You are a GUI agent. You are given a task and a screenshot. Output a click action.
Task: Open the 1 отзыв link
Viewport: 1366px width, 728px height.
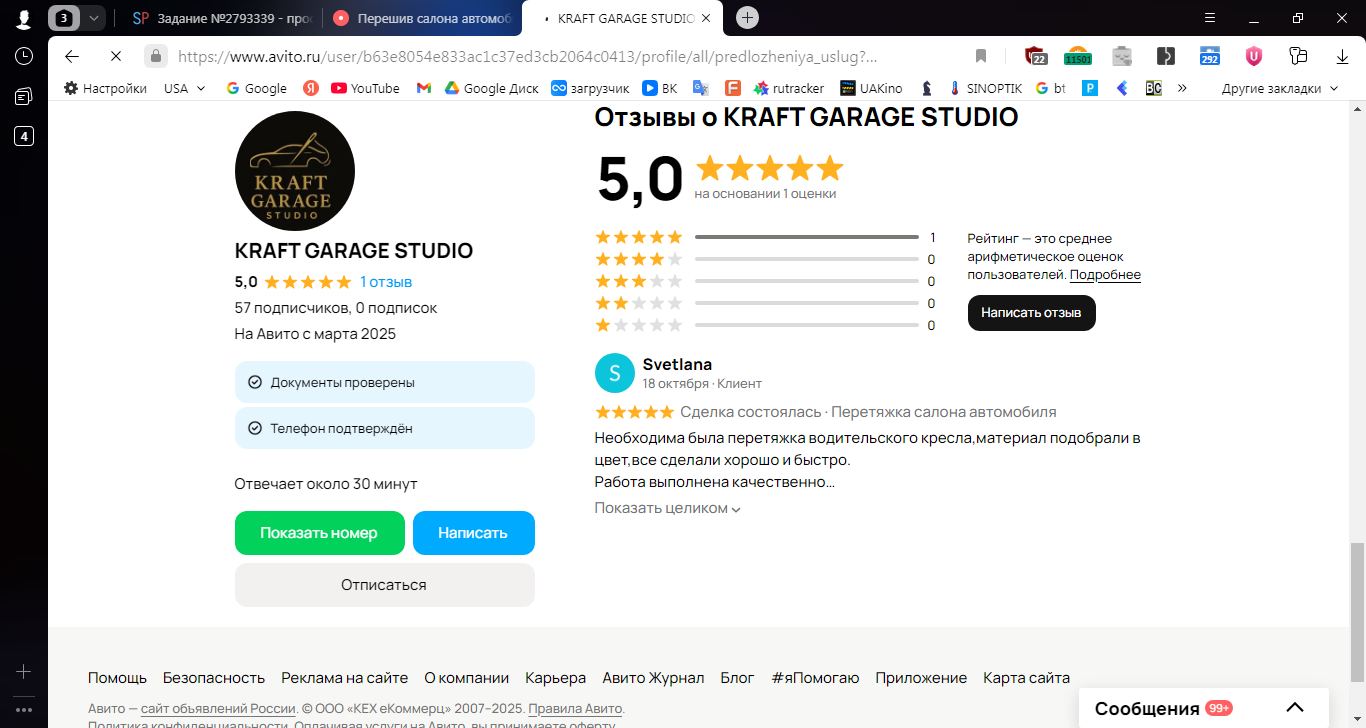tap(386, 282)
